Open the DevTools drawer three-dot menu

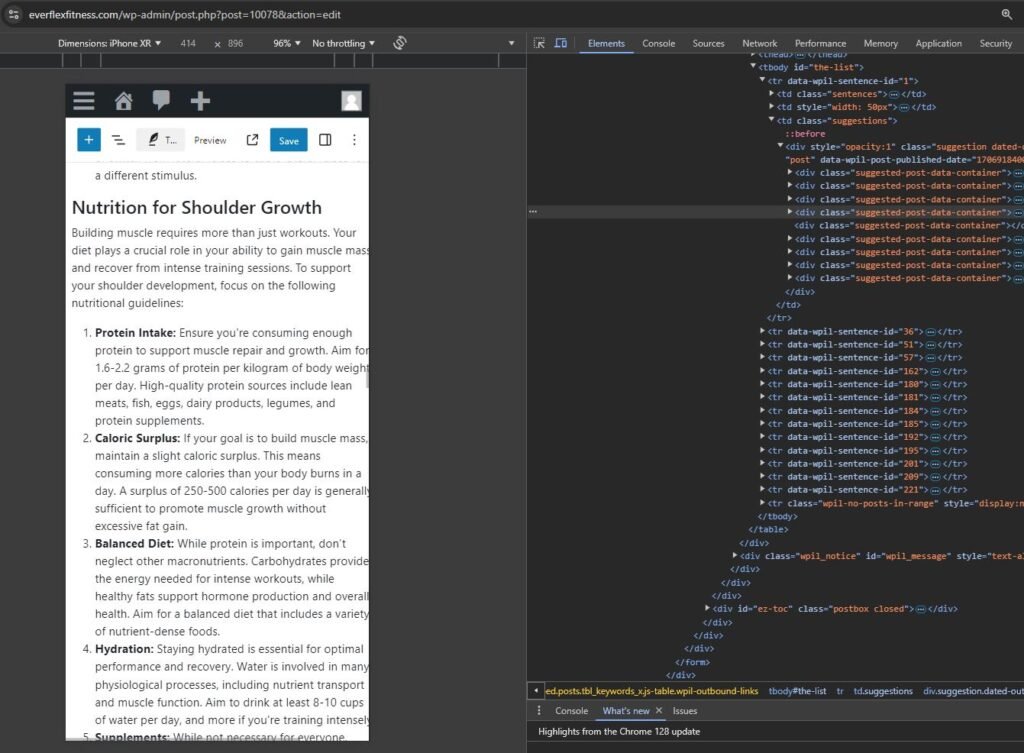point(539,711)
